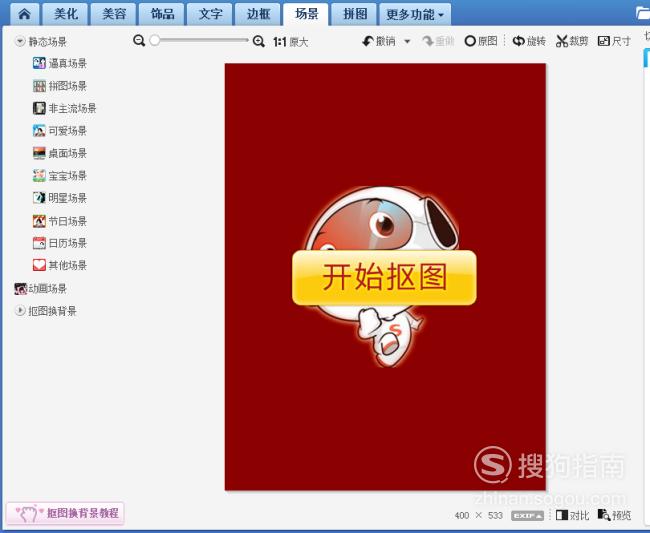This screenshot has width=650, height=533.
Task: Click the 旋转 rotate tool
Action: pyautogui.click(x=529, y=41)
